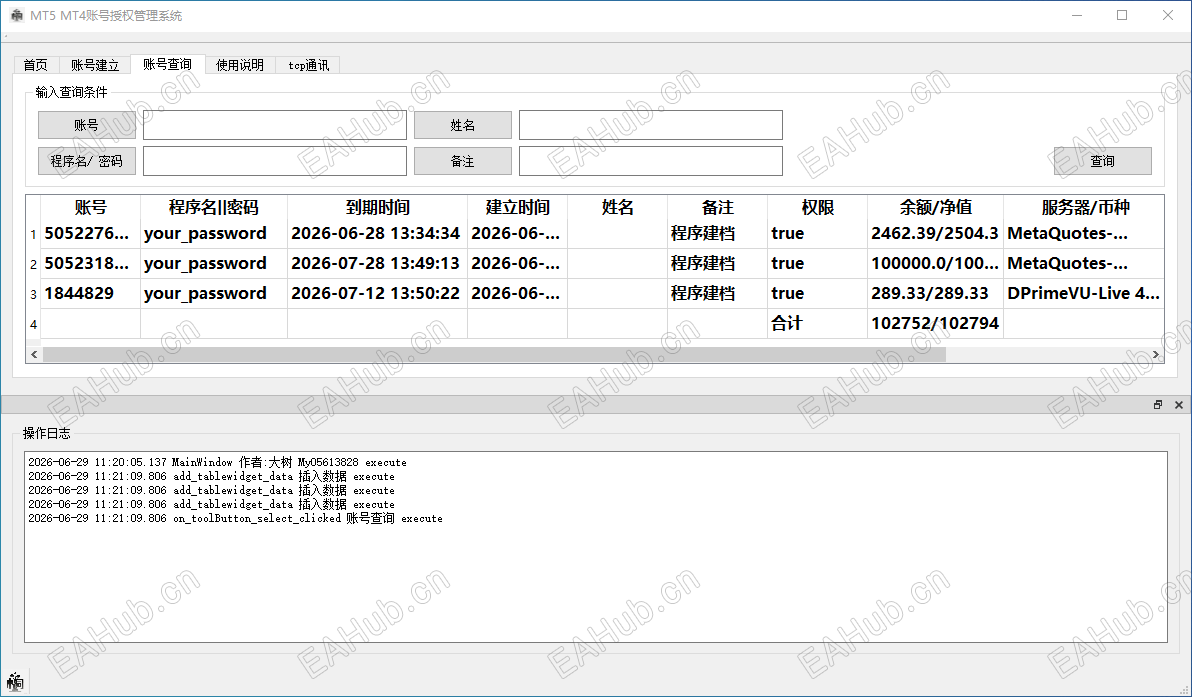
Task: Switch to the tcp通讯 tab
Action: [x=308, y=65]
